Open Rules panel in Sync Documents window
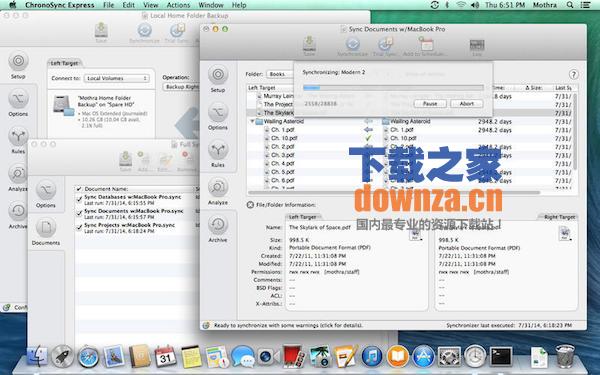Viewport: 600px width, 375px height. point(218,153)
